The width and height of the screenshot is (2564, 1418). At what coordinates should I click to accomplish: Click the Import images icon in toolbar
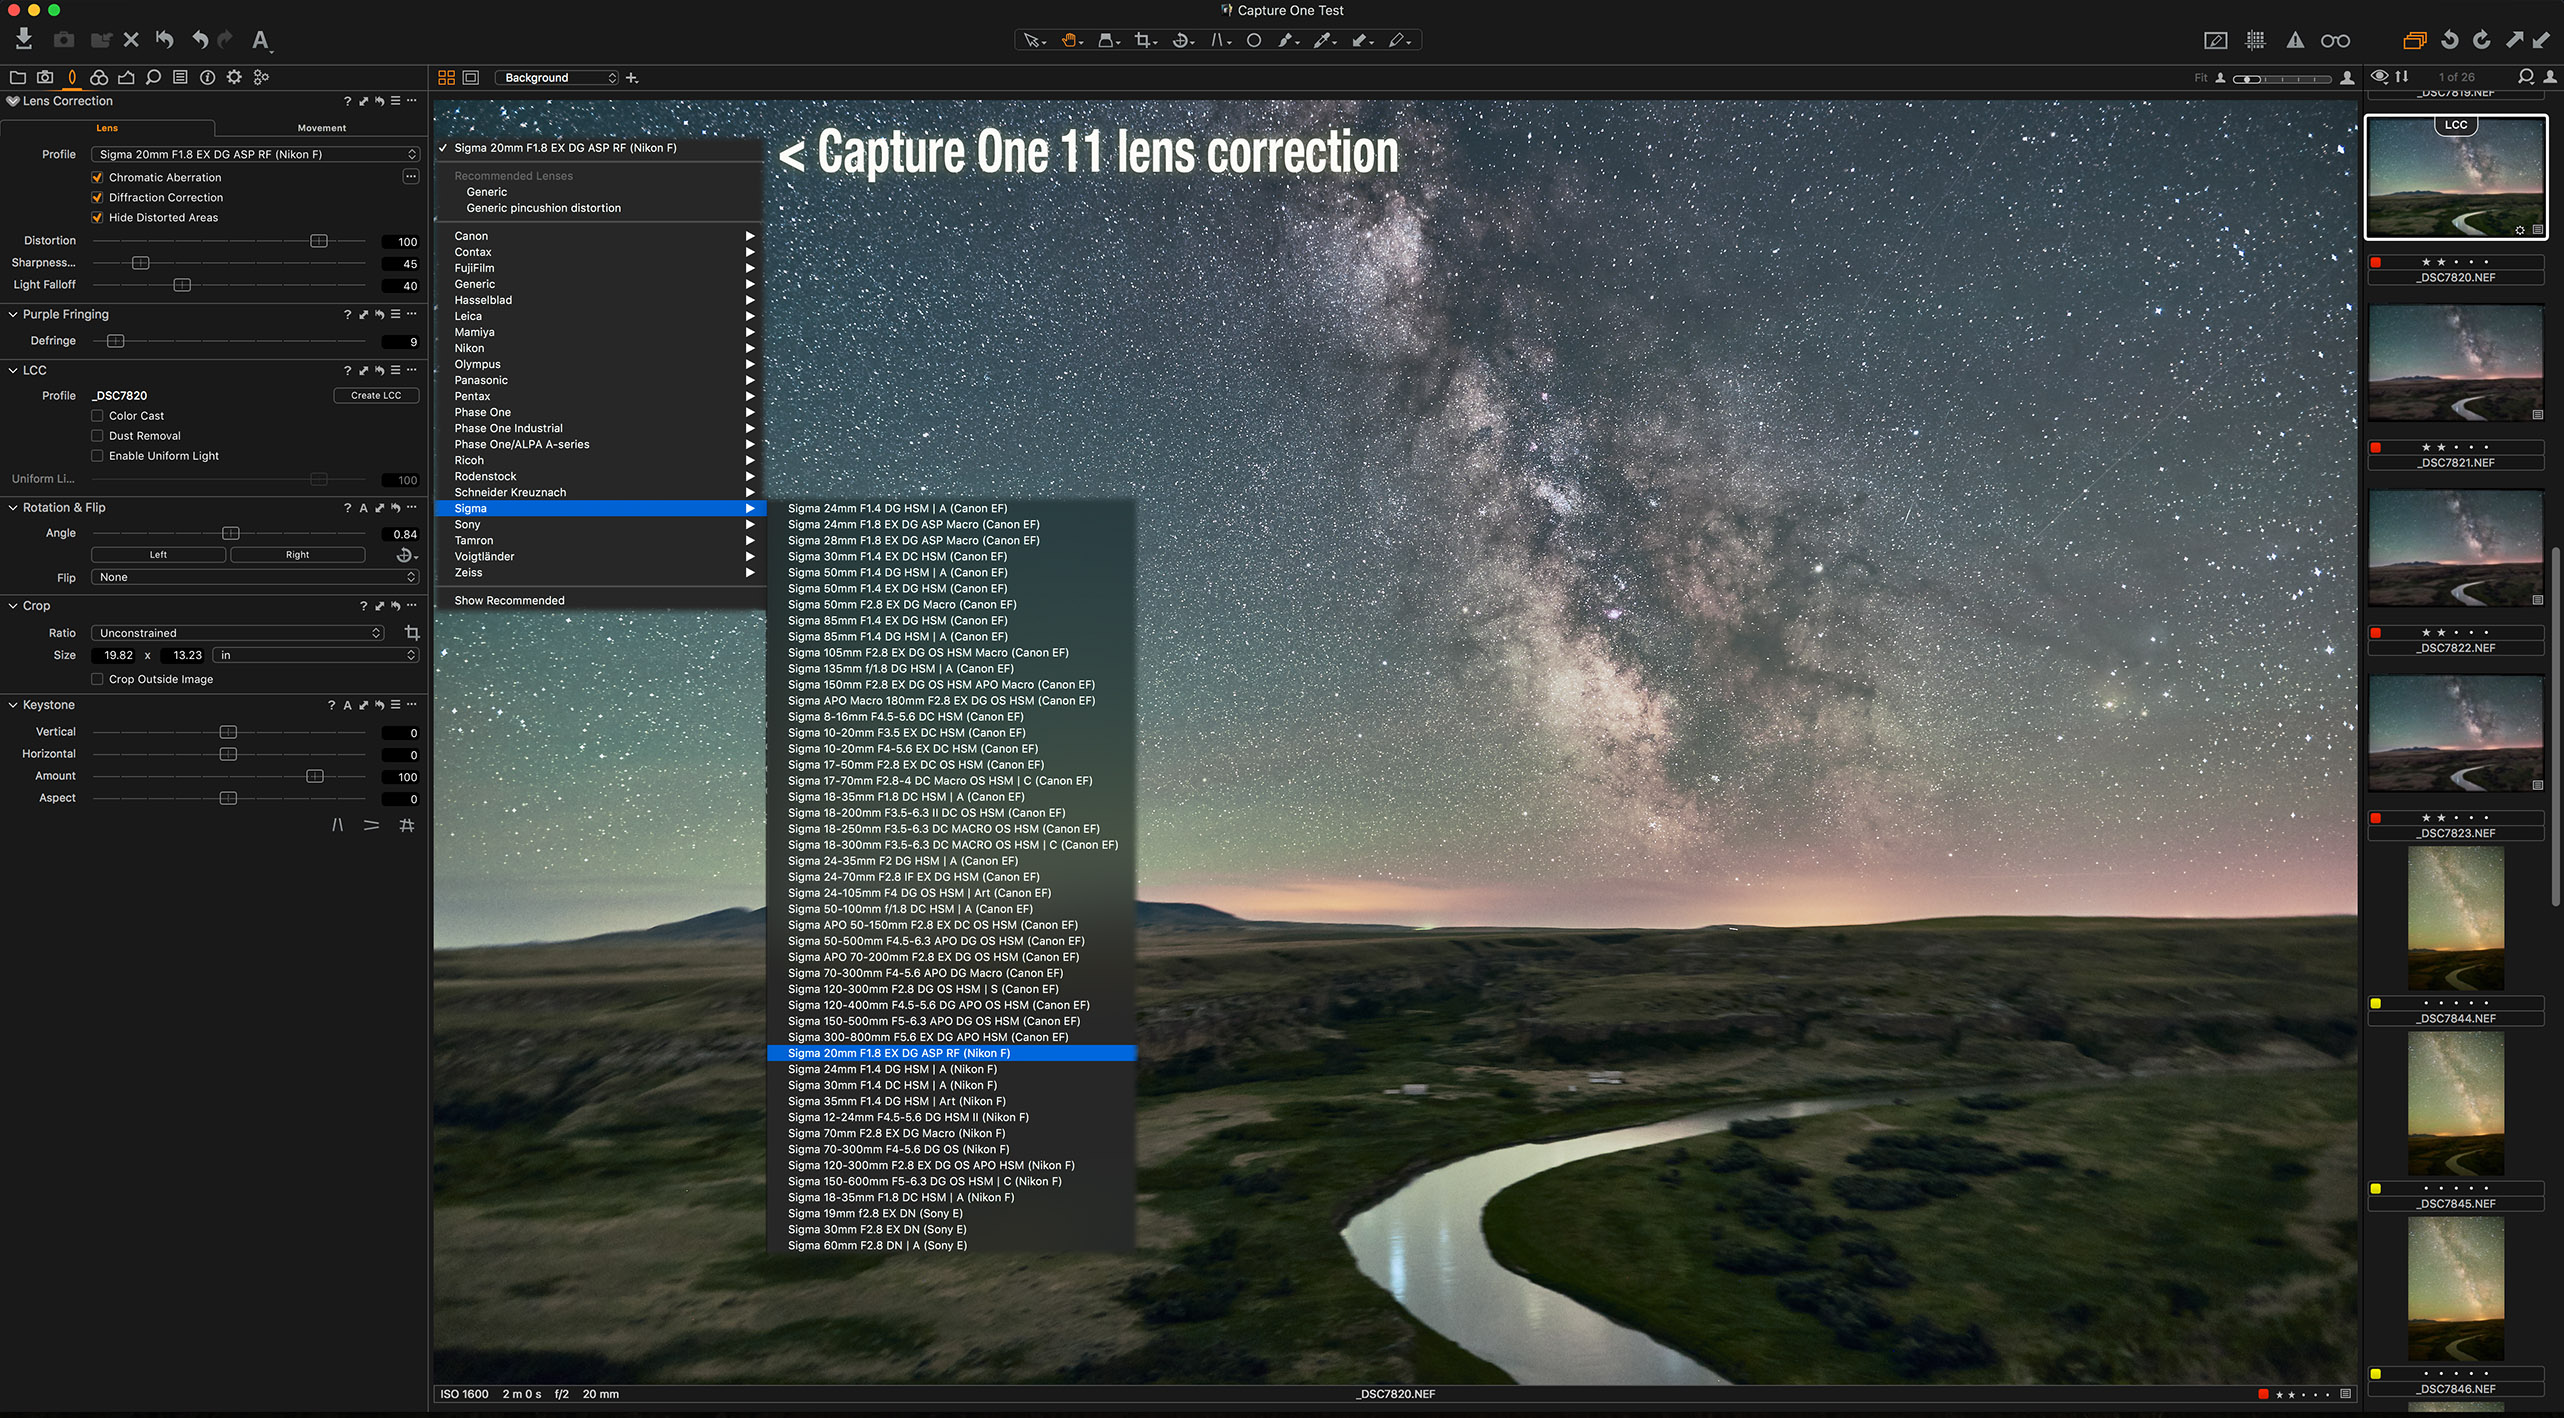click(24, 39)
